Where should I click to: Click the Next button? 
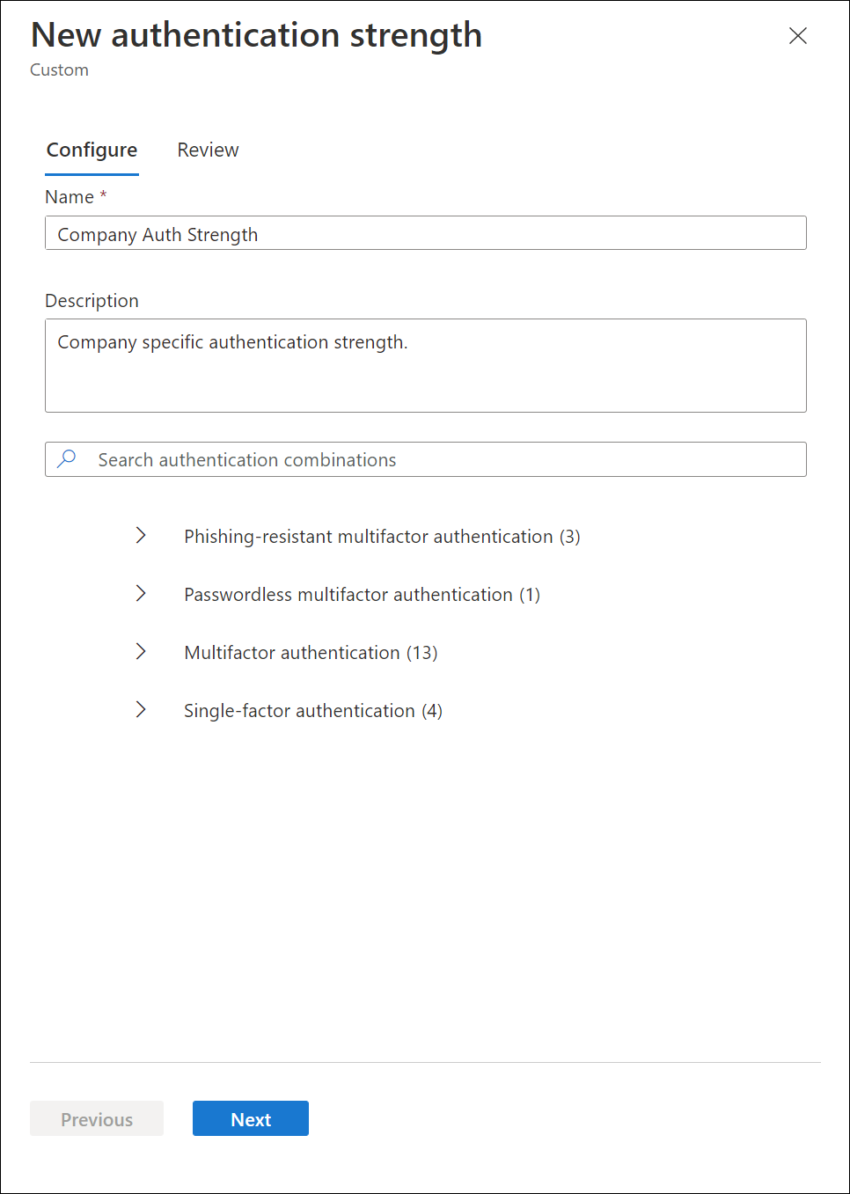click(250, 1118)
